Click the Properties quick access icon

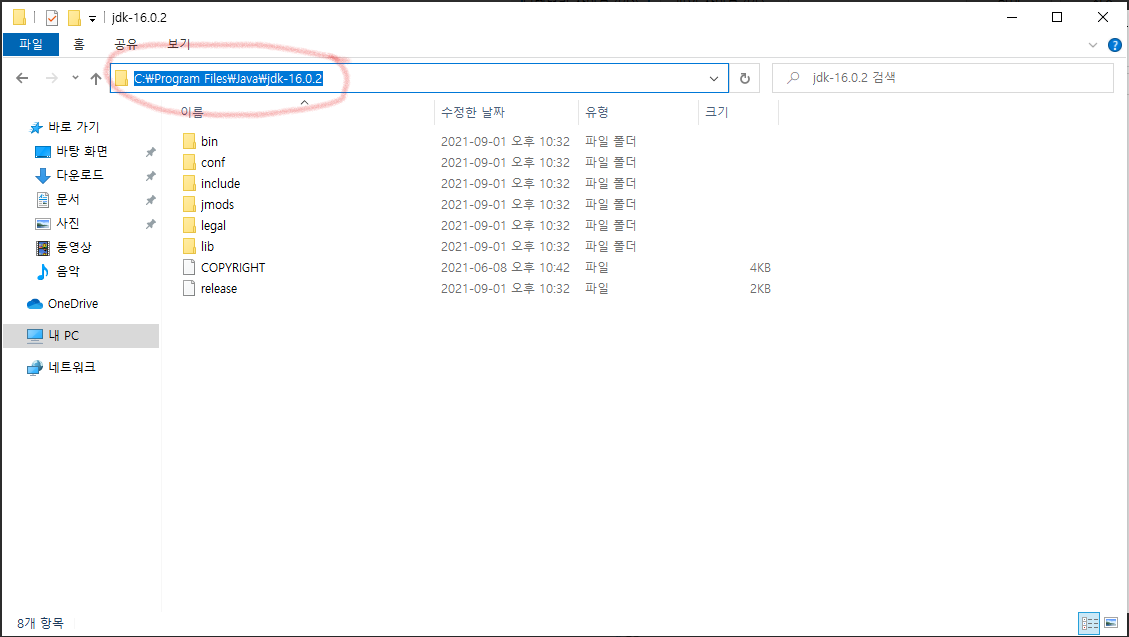pos(52,17)
